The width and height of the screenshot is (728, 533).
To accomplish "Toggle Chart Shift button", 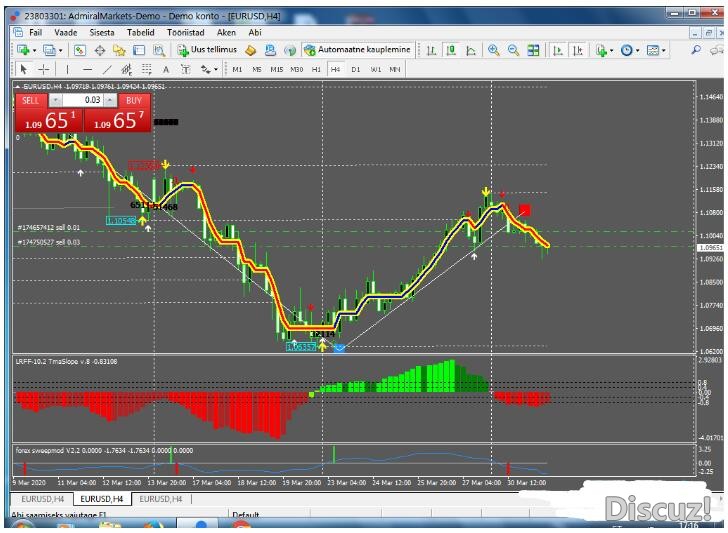I will click(578, 50).
